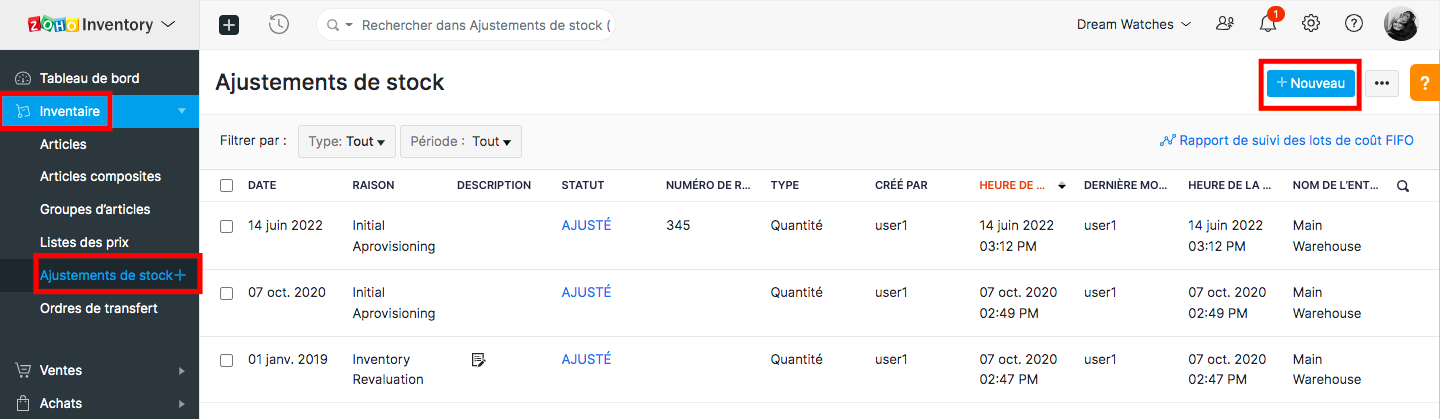Open the settings gear icon
The image size is (1440, 419).
tap(1311, 24)
